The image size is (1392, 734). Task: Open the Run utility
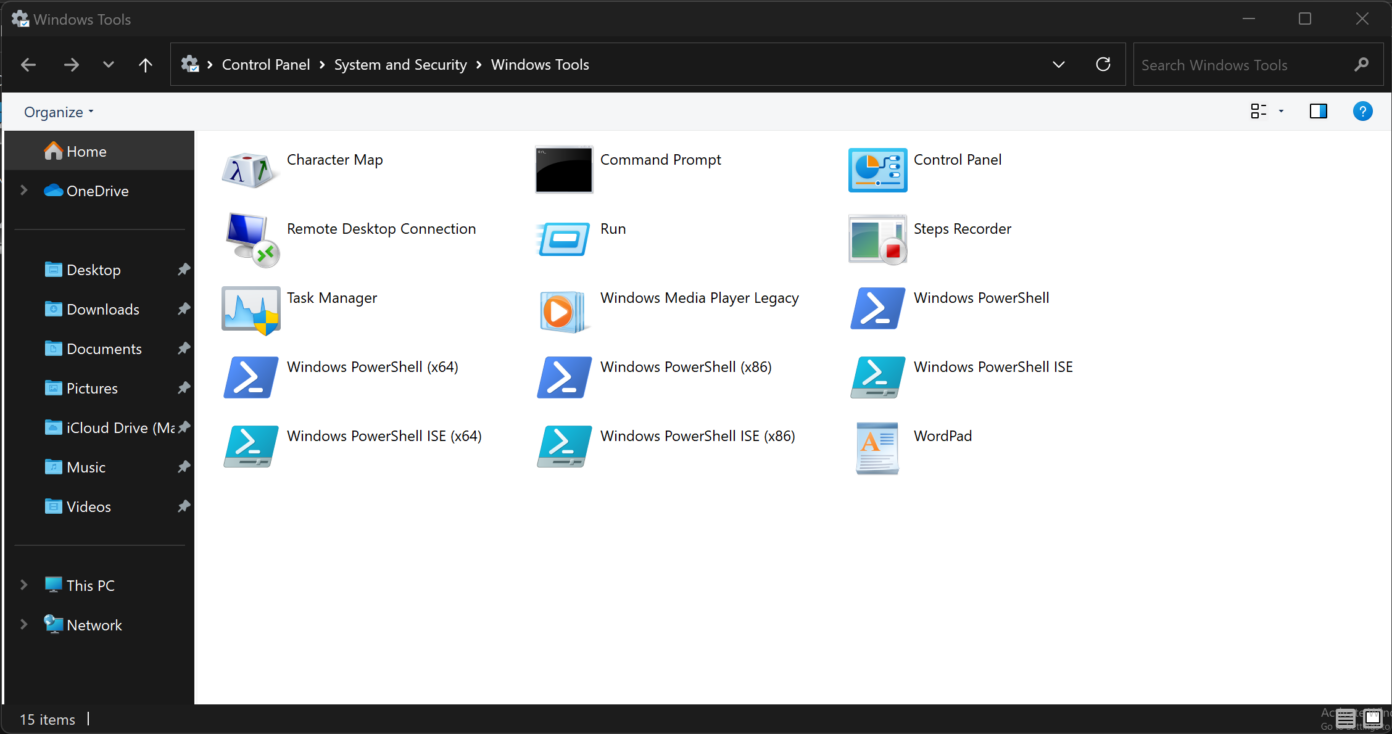pyautogui.click(x=612, y=228)
